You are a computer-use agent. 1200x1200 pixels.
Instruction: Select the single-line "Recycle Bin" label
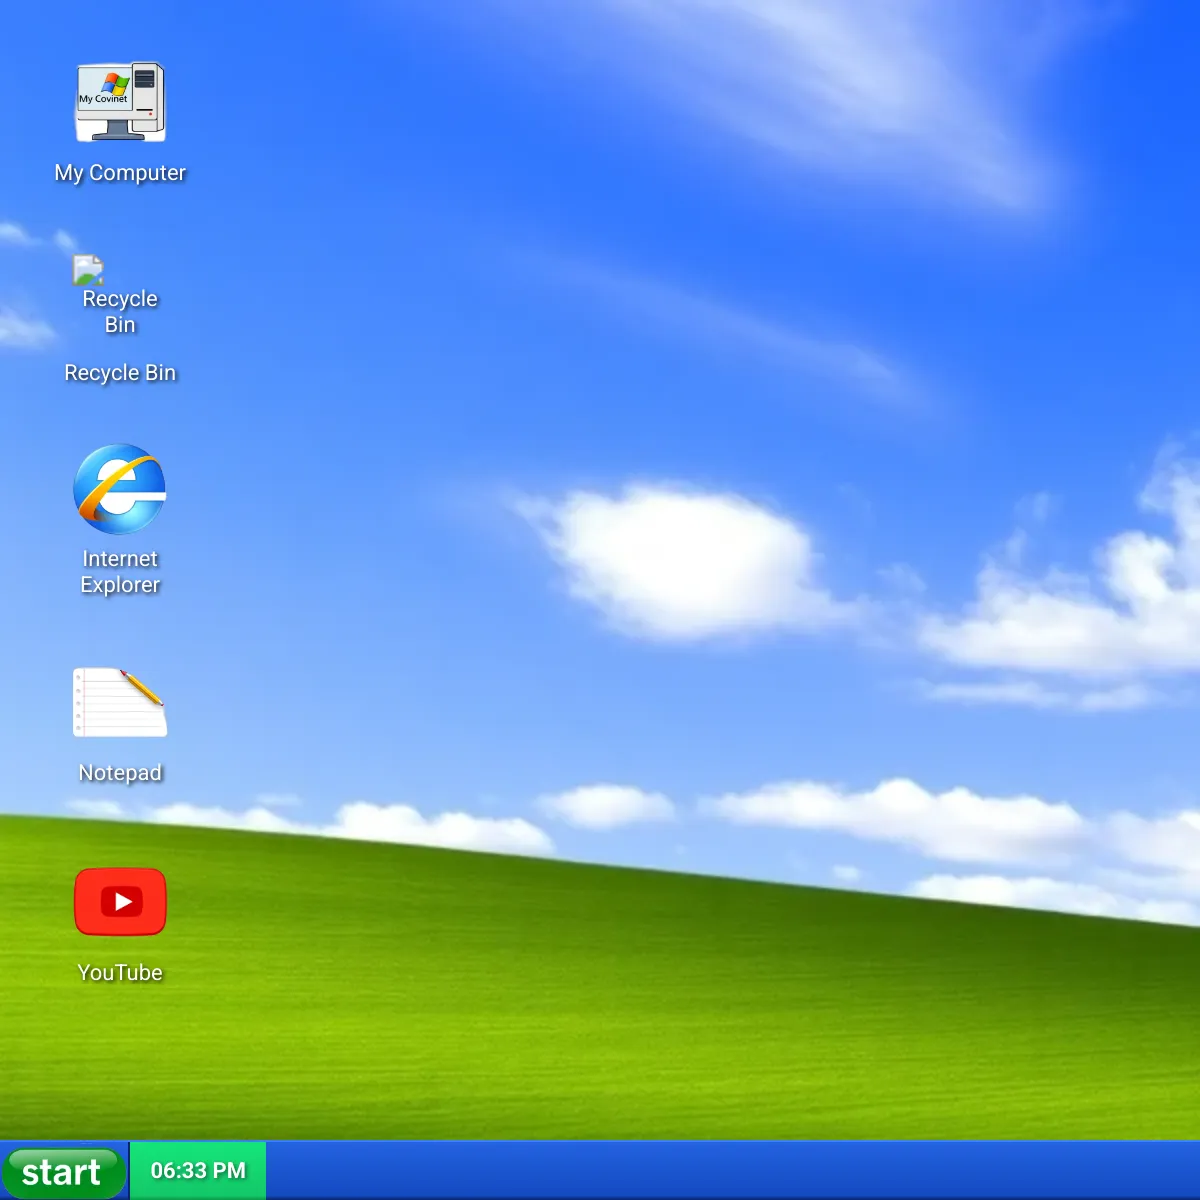[x=120, y=373]
